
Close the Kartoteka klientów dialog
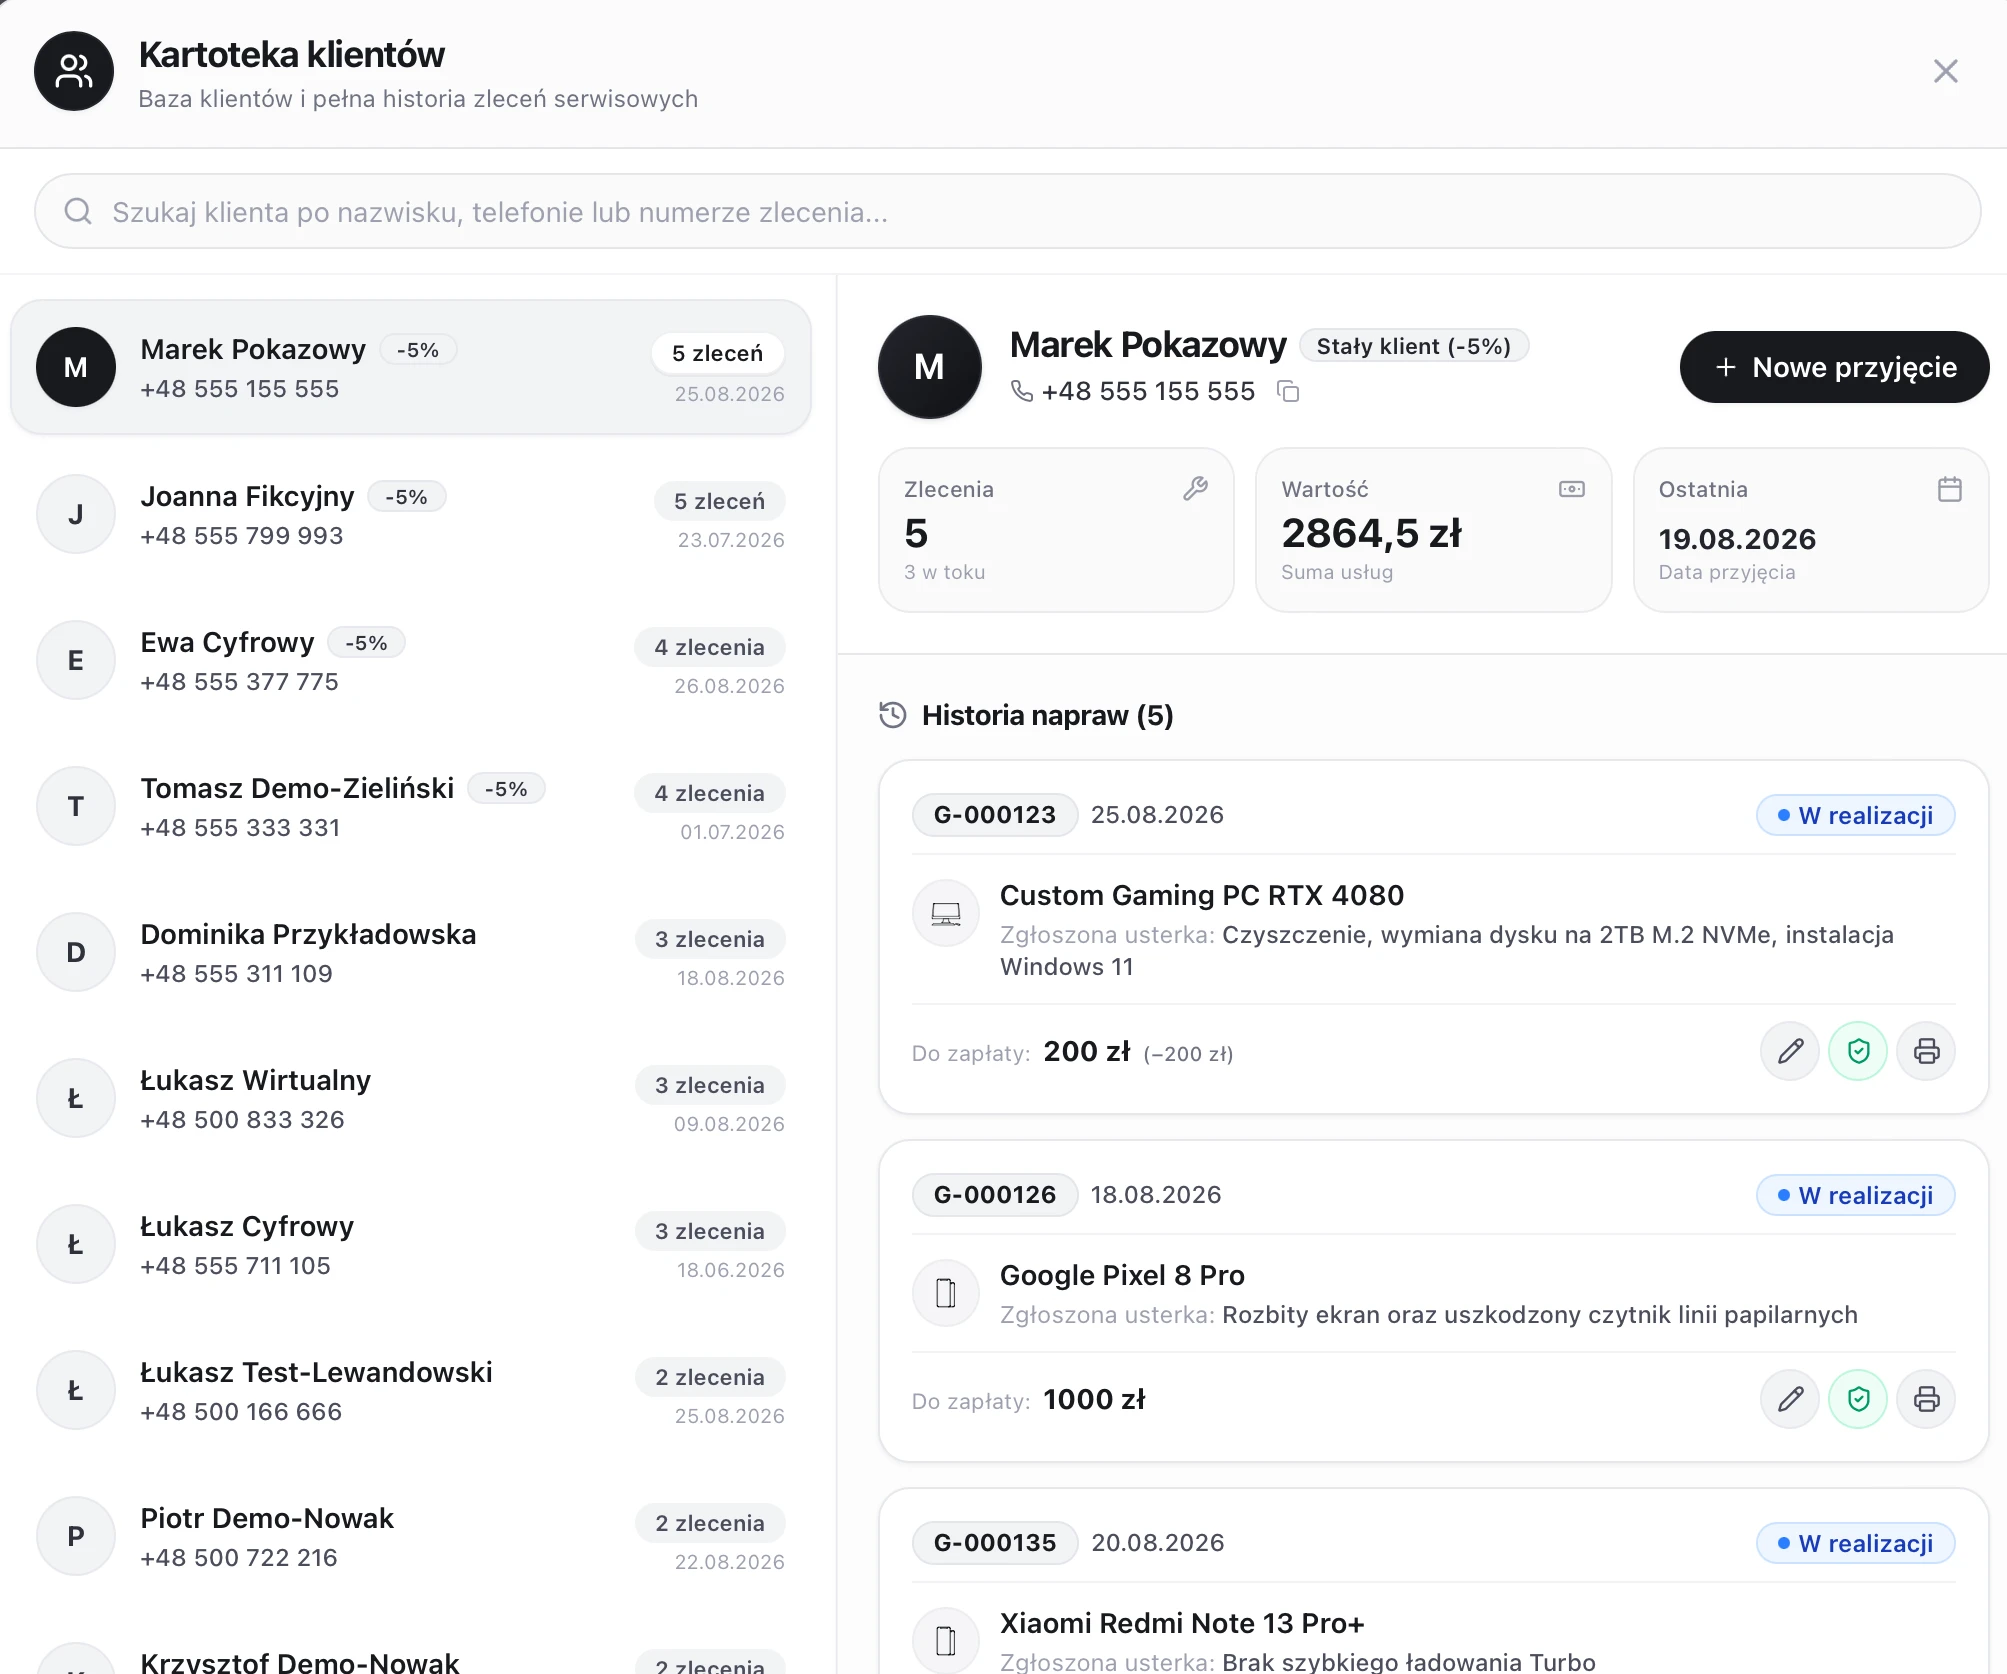1945,71
